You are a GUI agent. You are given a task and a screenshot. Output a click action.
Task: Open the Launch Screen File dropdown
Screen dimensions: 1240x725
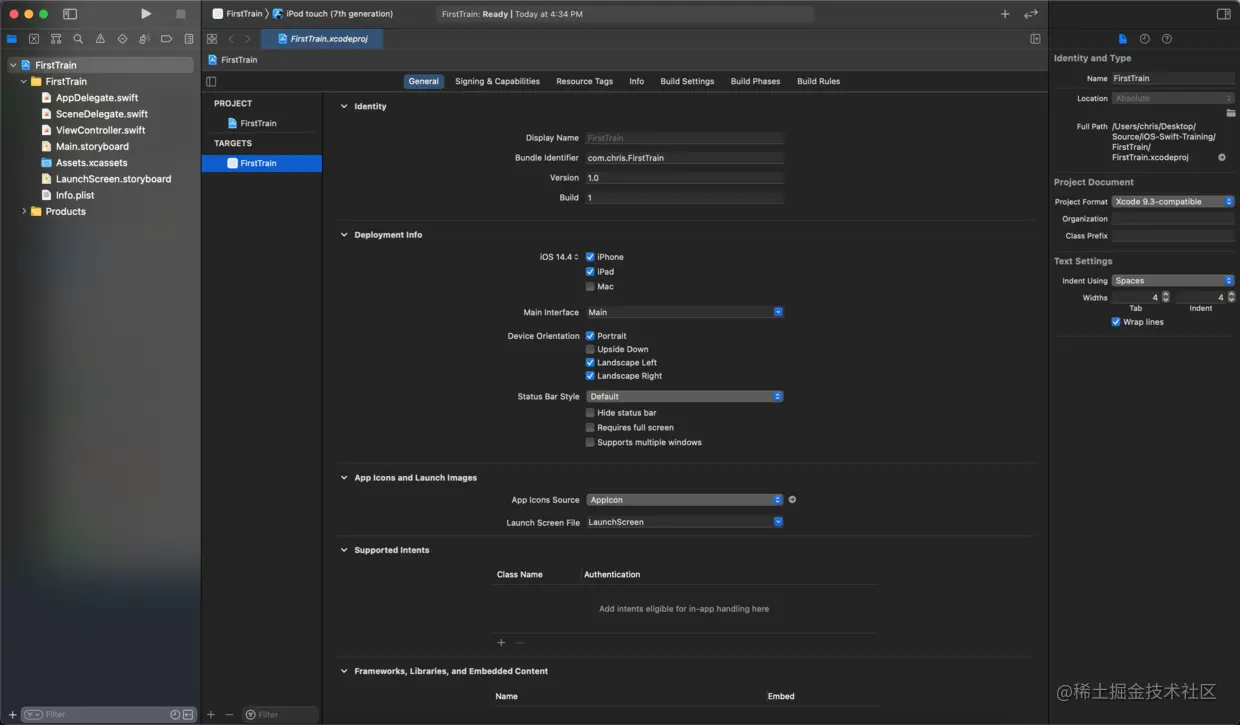[x=684, y=522]
